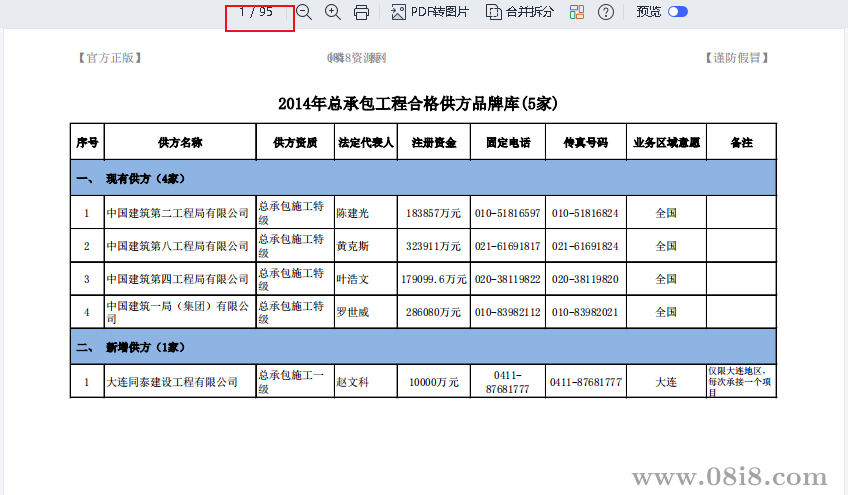Select supplier name 中国建筑第二工程局有限公司
The width and height of the screenshot is (848, 495).
[x=177, y=213]
